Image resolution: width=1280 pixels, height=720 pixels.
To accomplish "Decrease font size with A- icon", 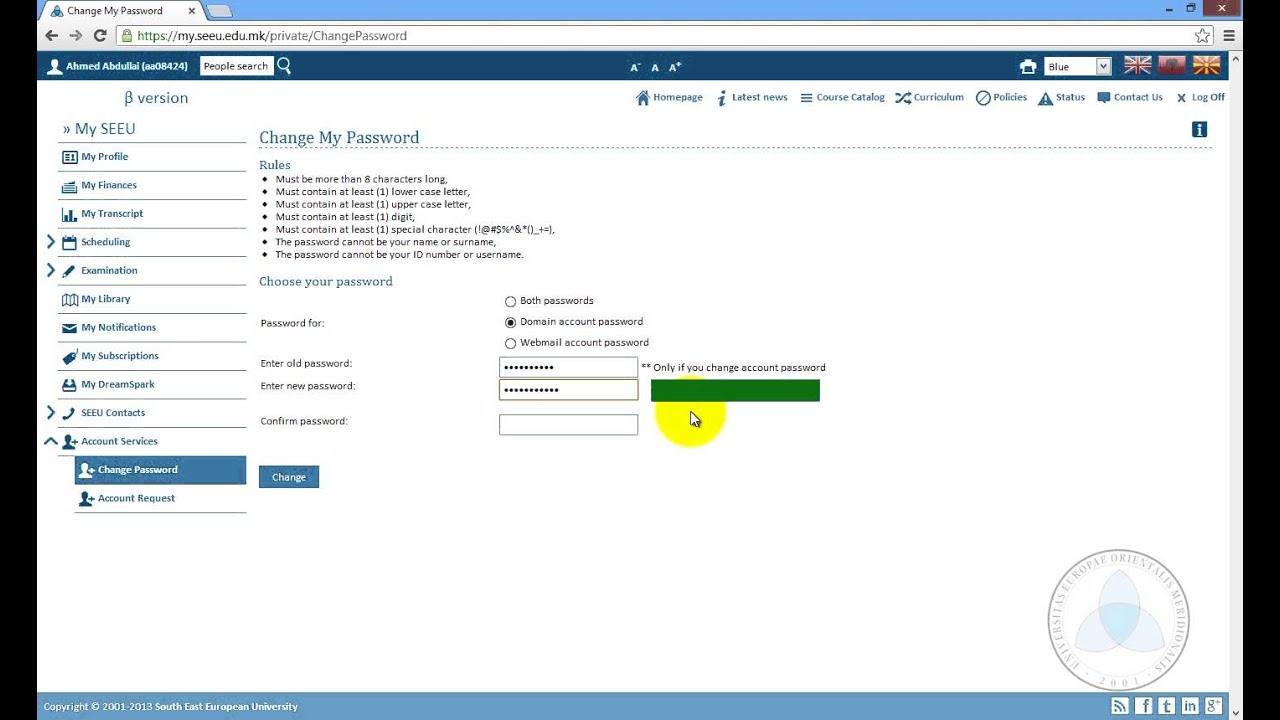I will [x=634, y=67].
